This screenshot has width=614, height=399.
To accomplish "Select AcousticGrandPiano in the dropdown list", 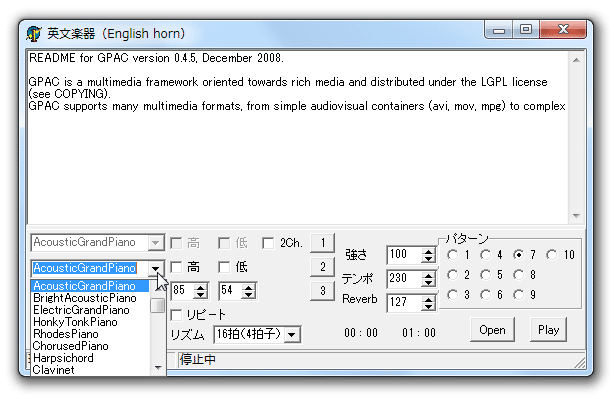I will tap(90, 286).
